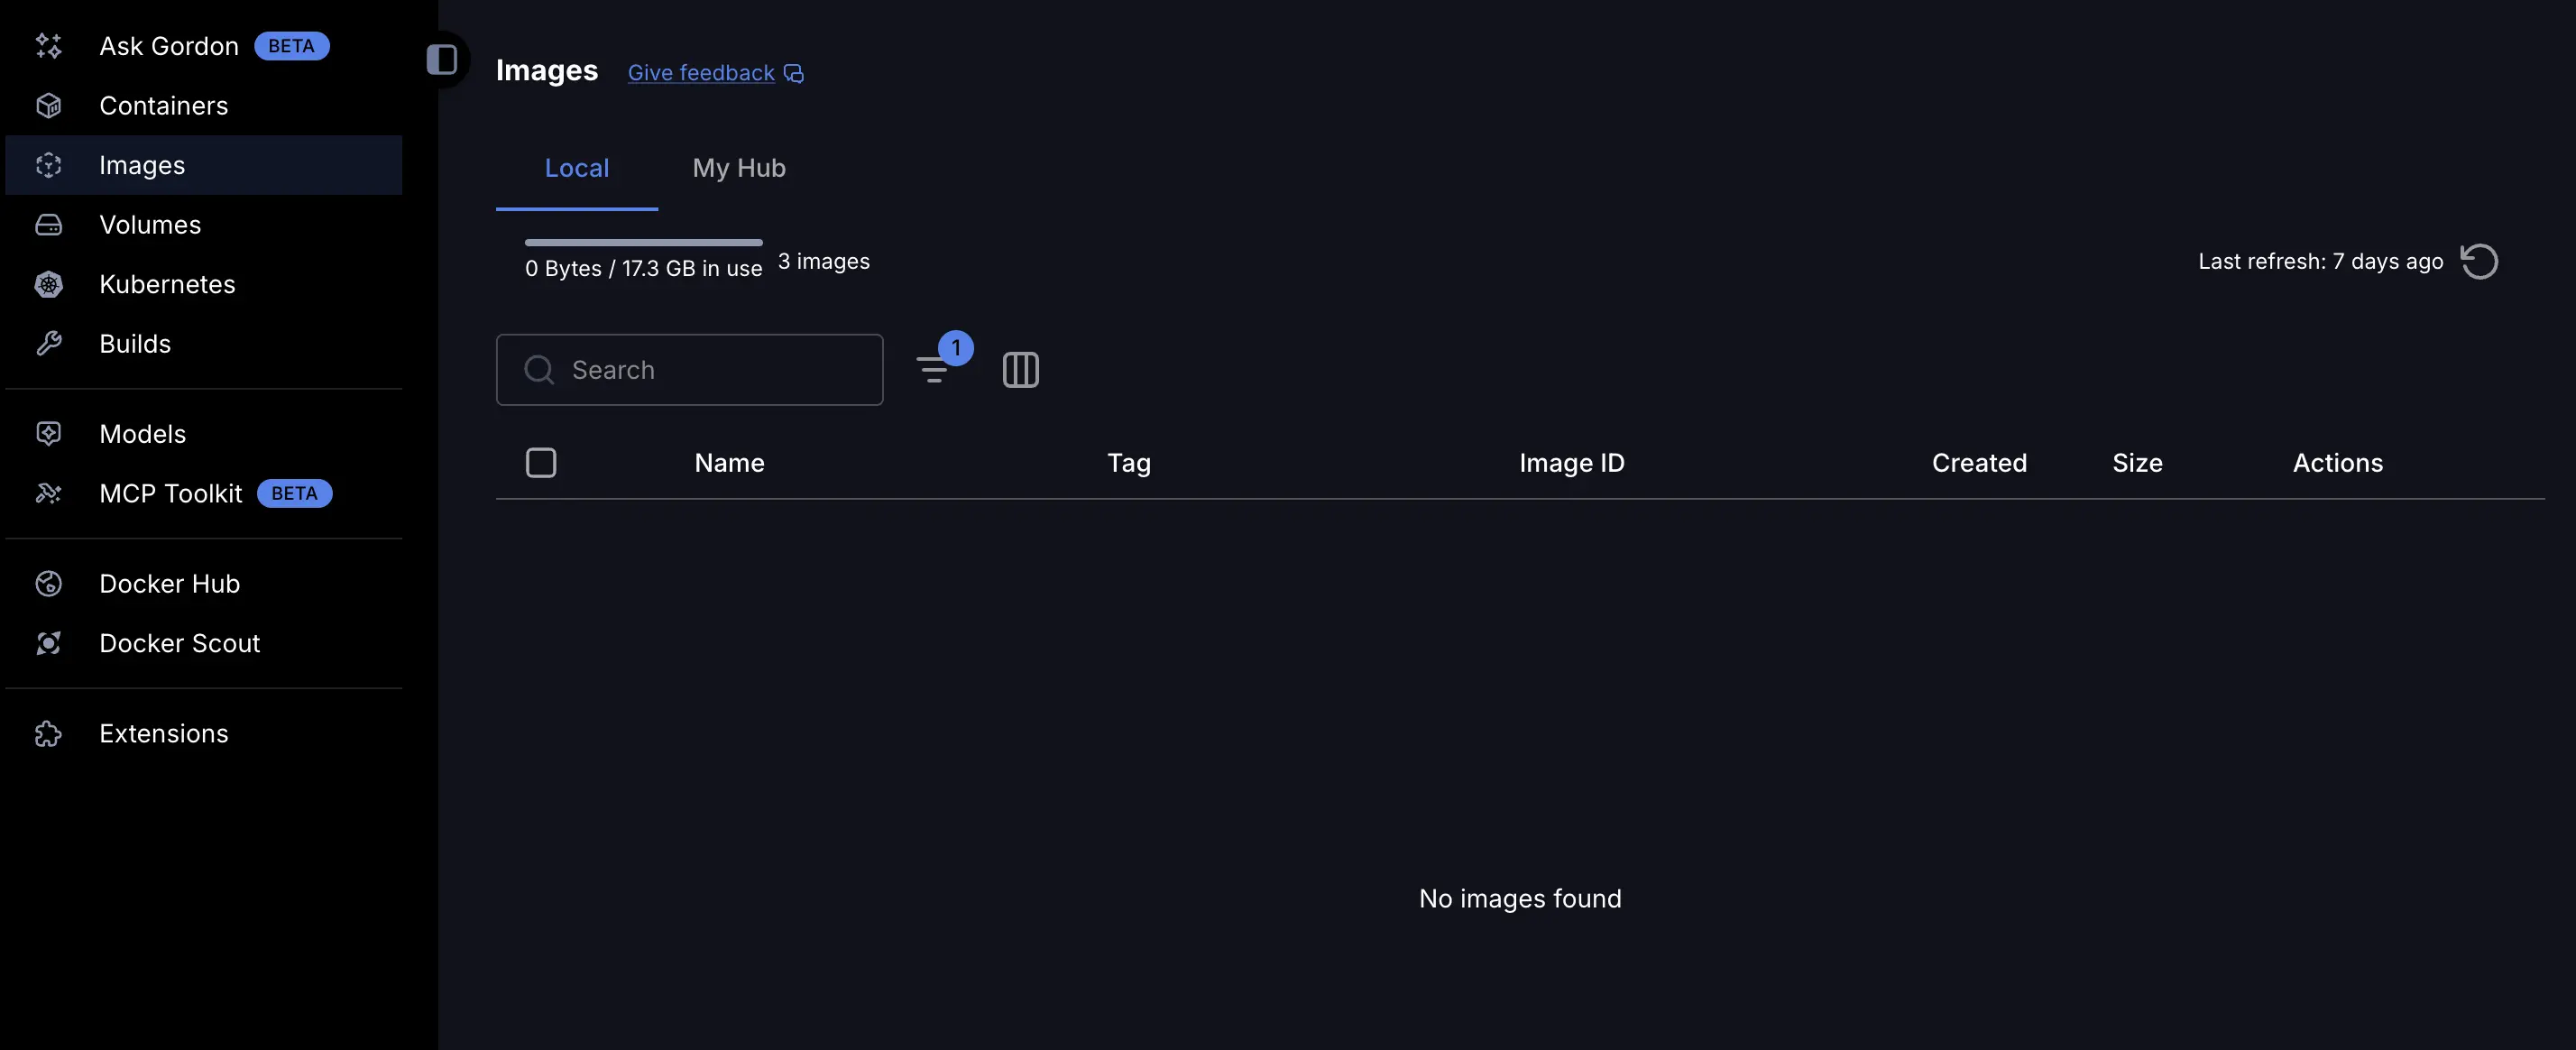The height and width of the screenshot is (1050, 2576).
Task: Open the Give feedback link
Action: [x=701, y=72]
